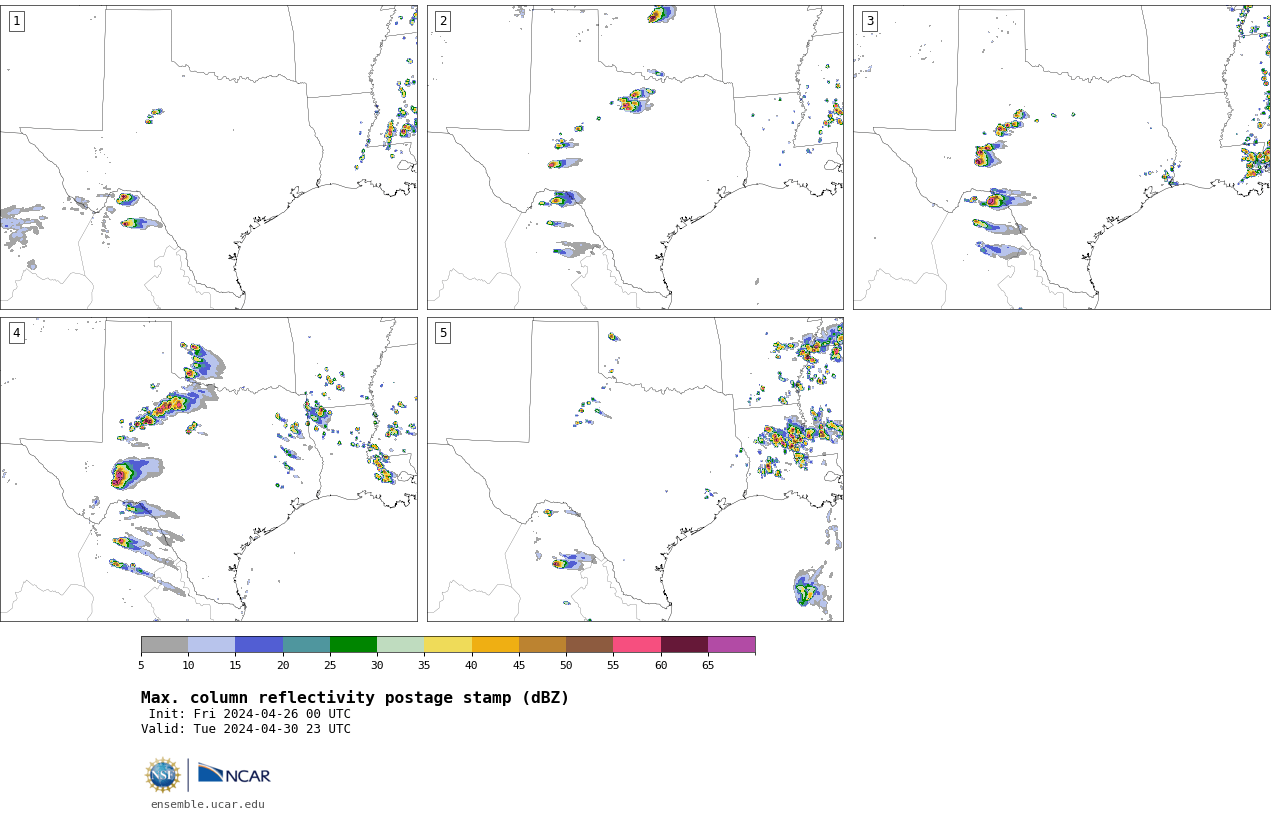The width and height of the screenshot is (1280, 815).
Task: Click the teal 20-25 dBZ swatch
Action: pyautogui.click(x=306, y=644)
